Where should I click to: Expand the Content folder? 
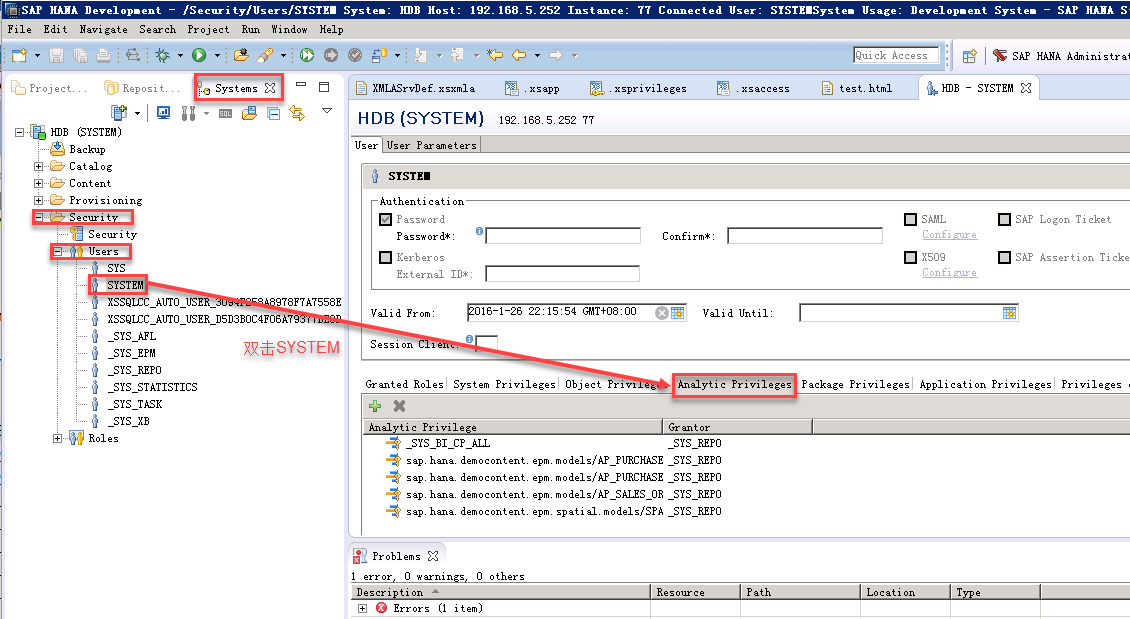point(38,184)
